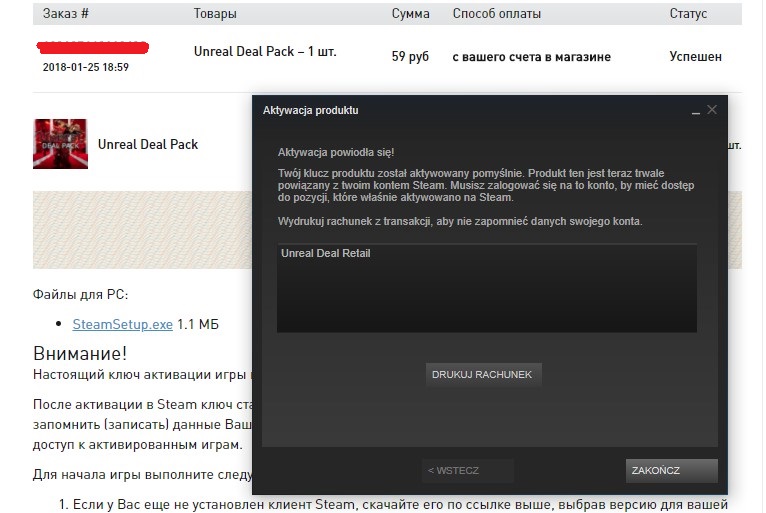The image size is (766, 513).
Task: Click the Unreal Deal Pack thumbnail image
Action: tap(60, 144)
